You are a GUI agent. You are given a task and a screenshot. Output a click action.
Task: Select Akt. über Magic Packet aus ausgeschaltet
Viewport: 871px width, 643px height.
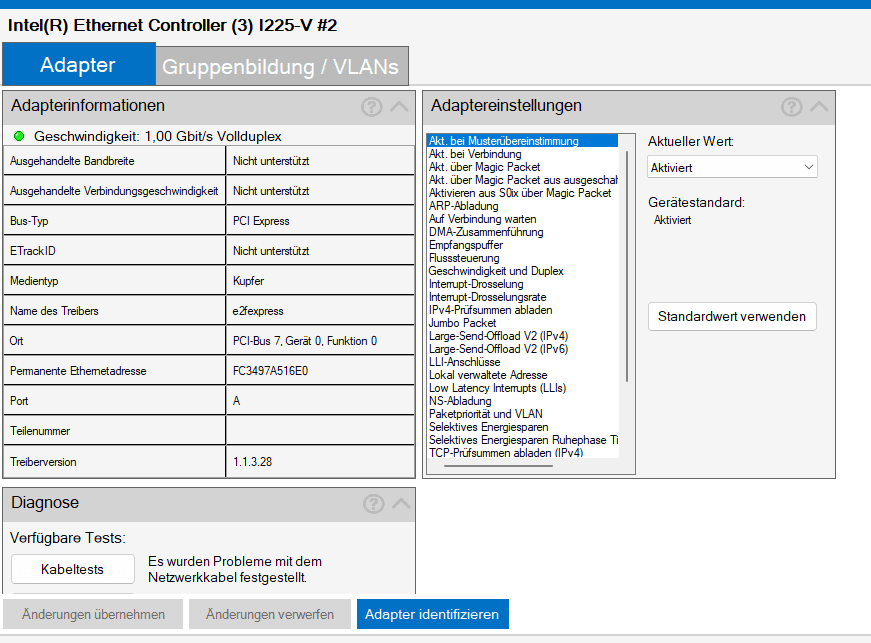click(522, 180)
